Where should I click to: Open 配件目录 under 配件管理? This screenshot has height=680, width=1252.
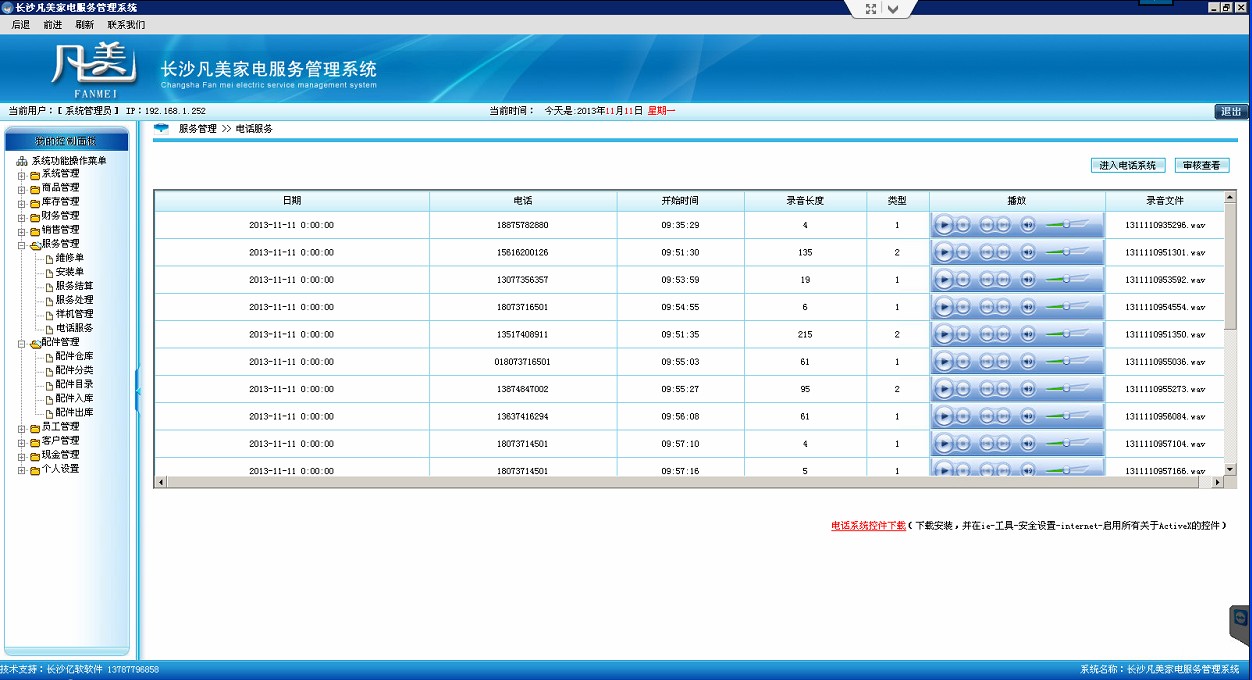click(75, 384)
